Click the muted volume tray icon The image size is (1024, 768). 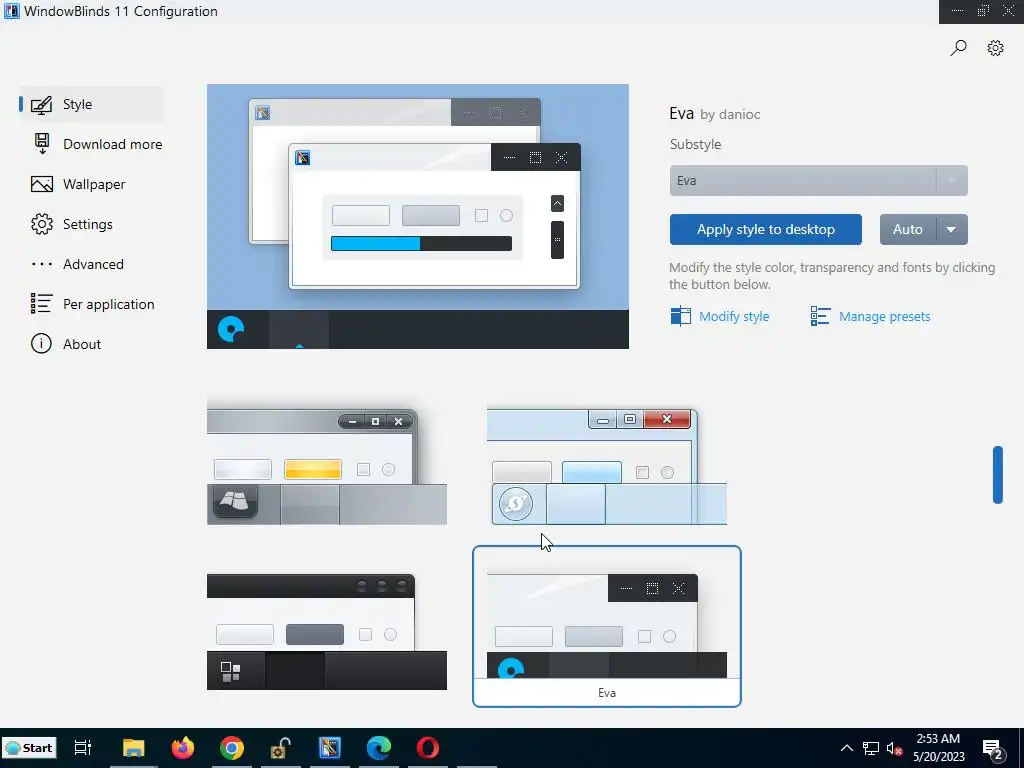[895, 748]
